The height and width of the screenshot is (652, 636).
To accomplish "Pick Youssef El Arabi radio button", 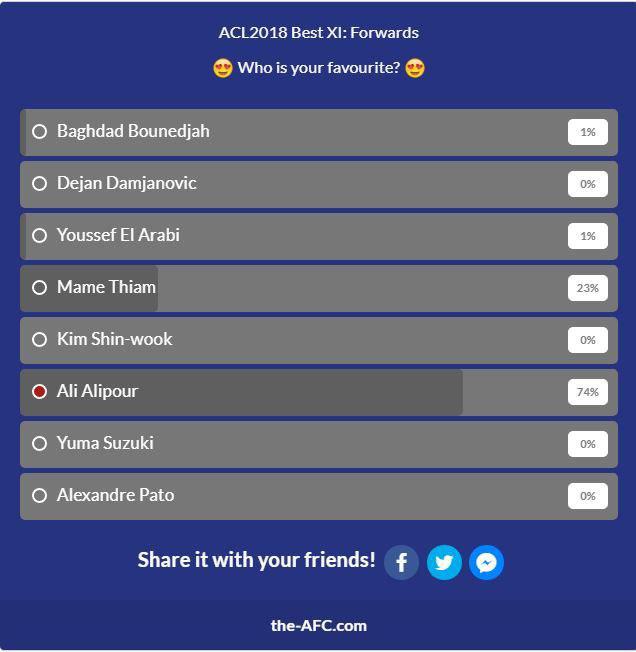I will (x=40, y=235).
